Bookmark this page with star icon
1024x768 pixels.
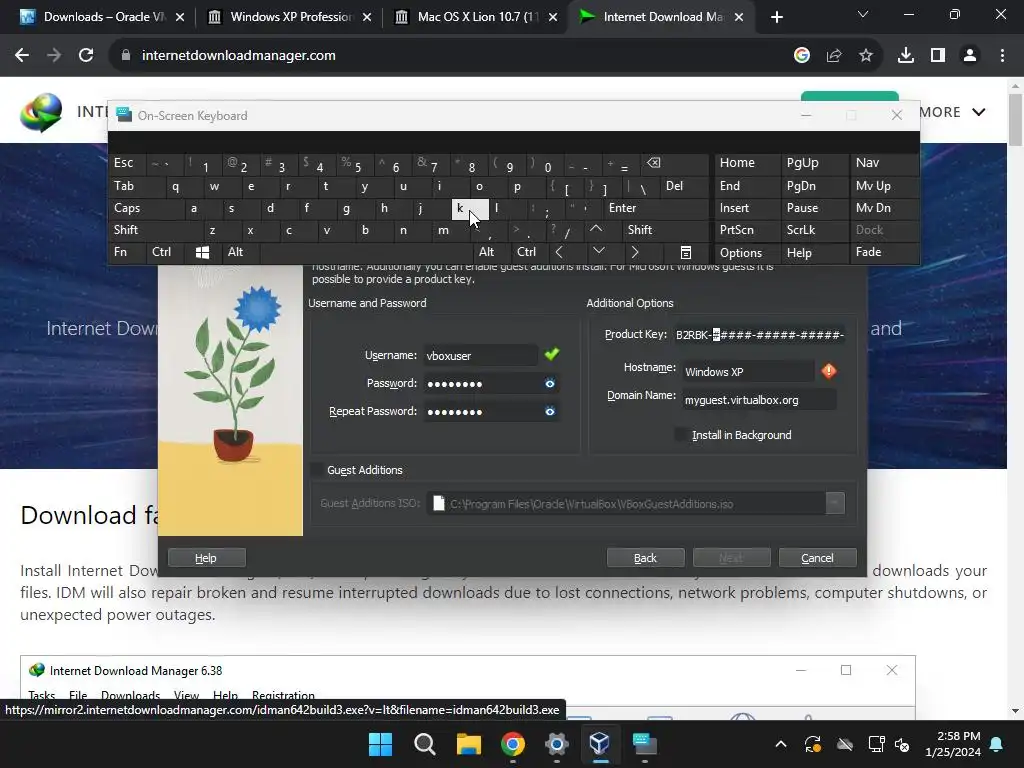point(866,56)
